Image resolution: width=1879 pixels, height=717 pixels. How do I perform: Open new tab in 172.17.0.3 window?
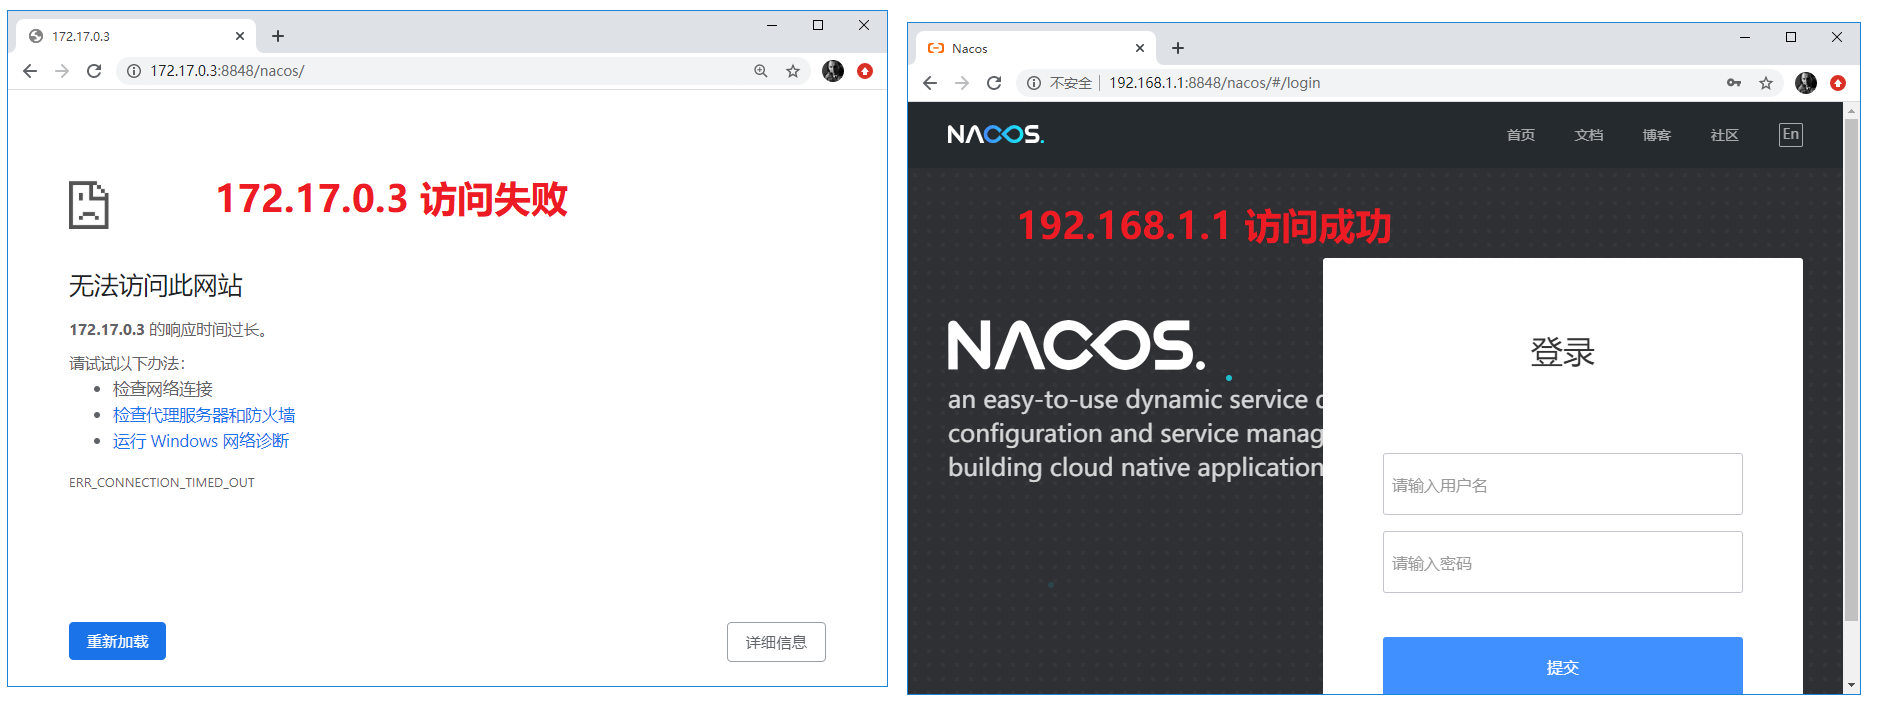click(x=278, y=36)
